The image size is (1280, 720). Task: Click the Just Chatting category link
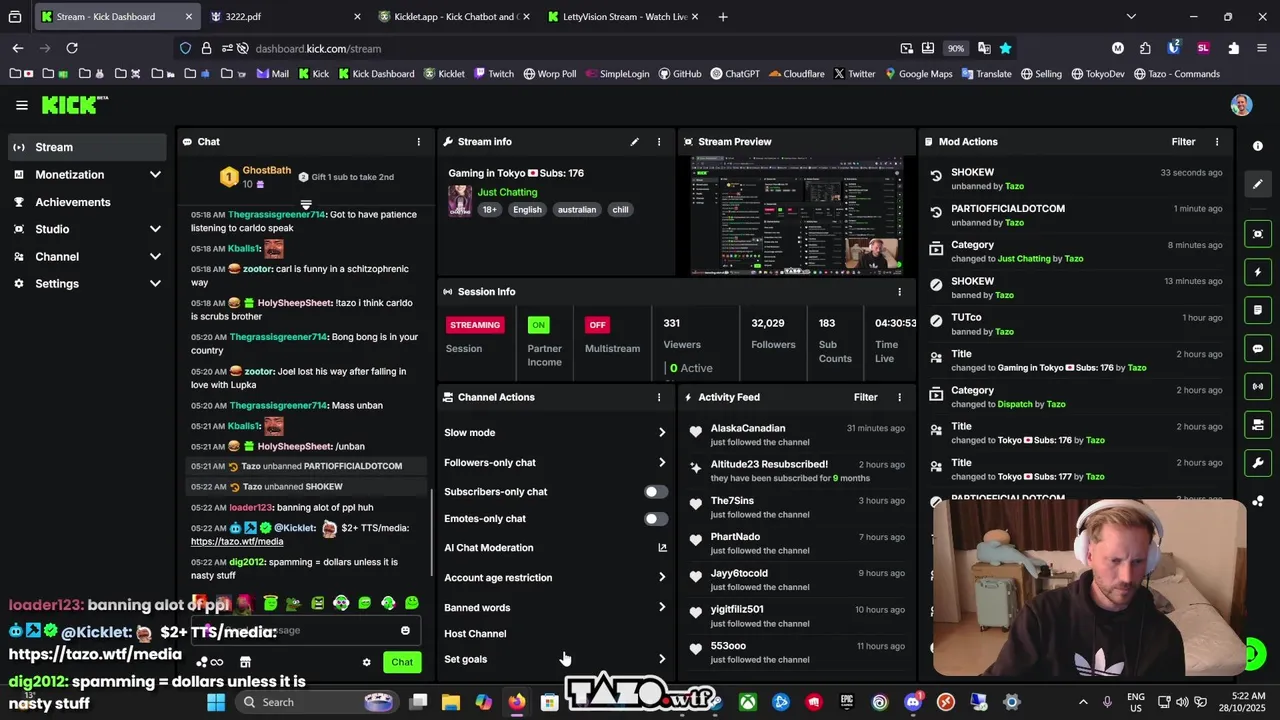click(x=507, y=192)
